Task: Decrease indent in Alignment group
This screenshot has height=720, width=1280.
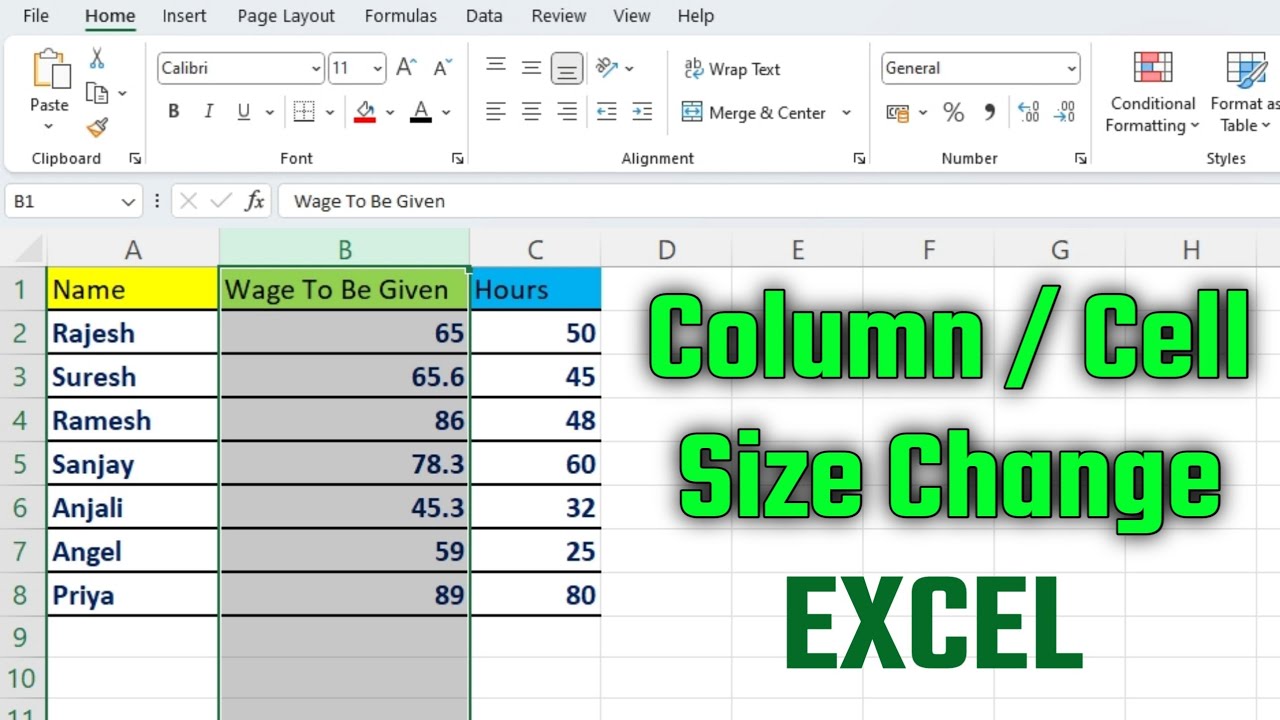Action: click(607, 112)
